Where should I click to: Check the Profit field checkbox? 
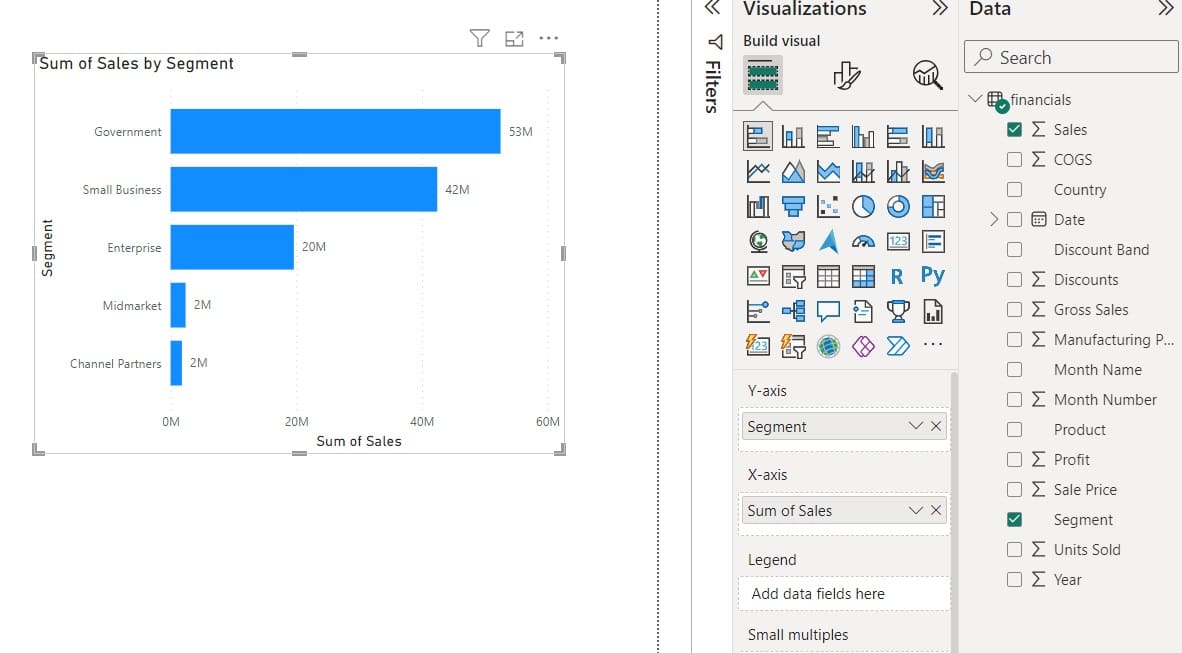(1014, 459)
